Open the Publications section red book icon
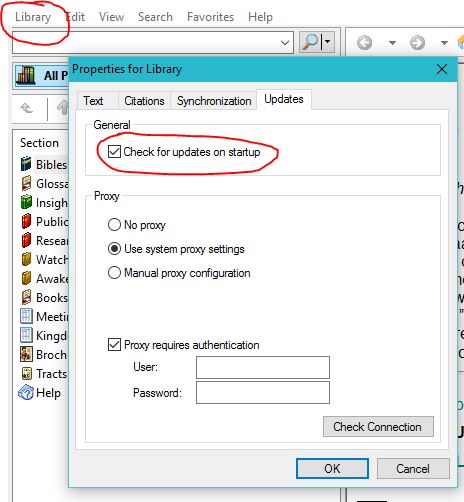The width and height of the screenshot is (464, 502). click(26, 221)
